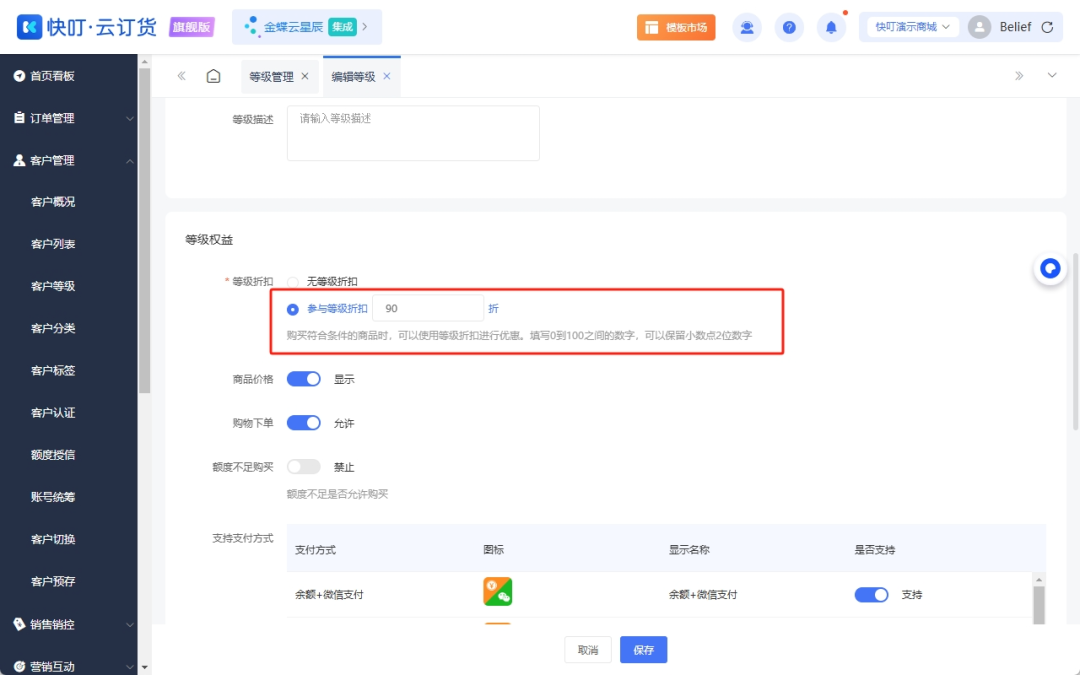The height and width of the screenshot is (675, 1080).
Task: Select the 无等级折扣 radio option
Action: pyautogui.click(x=291, y=281)
